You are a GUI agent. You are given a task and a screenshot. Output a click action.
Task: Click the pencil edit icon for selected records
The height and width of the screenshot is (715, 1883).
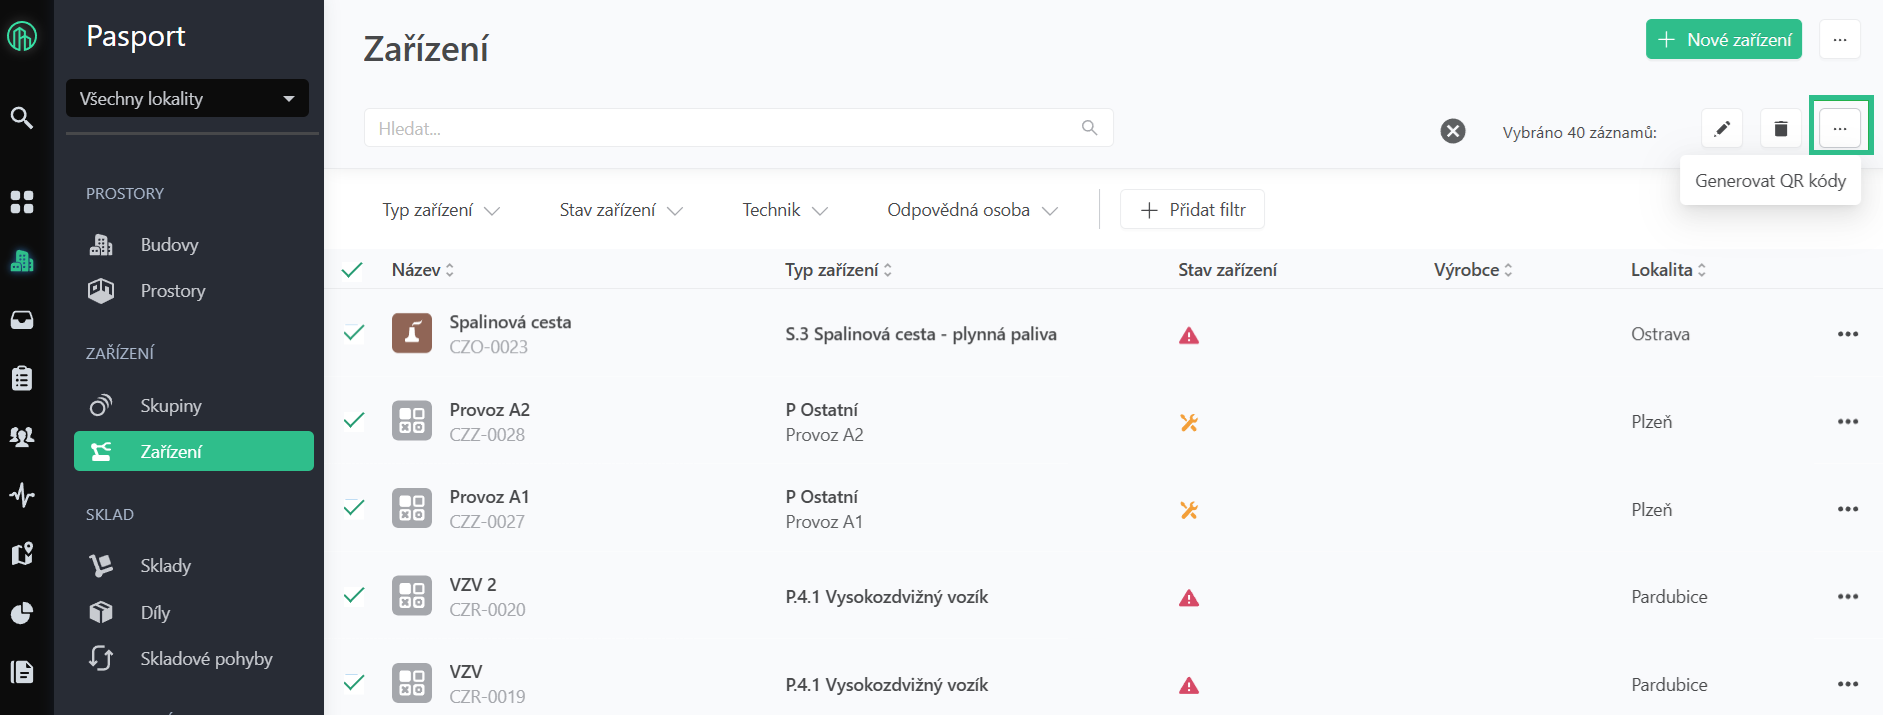point(1721,129)
